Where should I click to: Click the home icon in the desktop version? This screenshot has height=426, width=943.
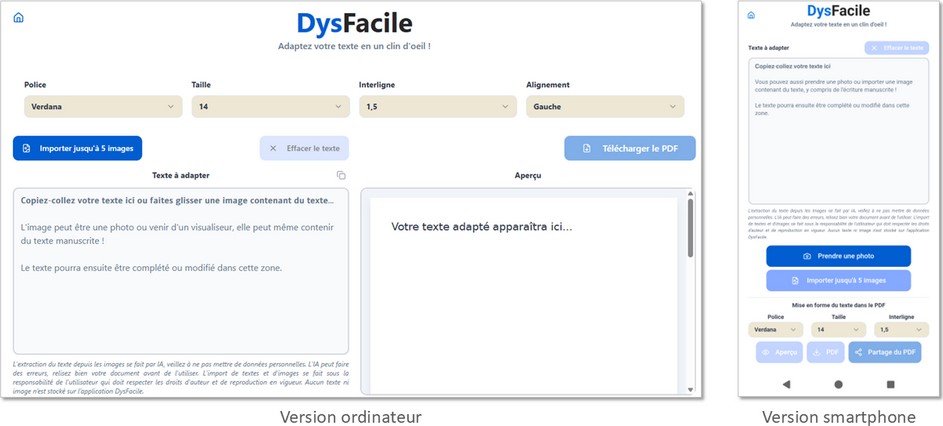[18, 18]
